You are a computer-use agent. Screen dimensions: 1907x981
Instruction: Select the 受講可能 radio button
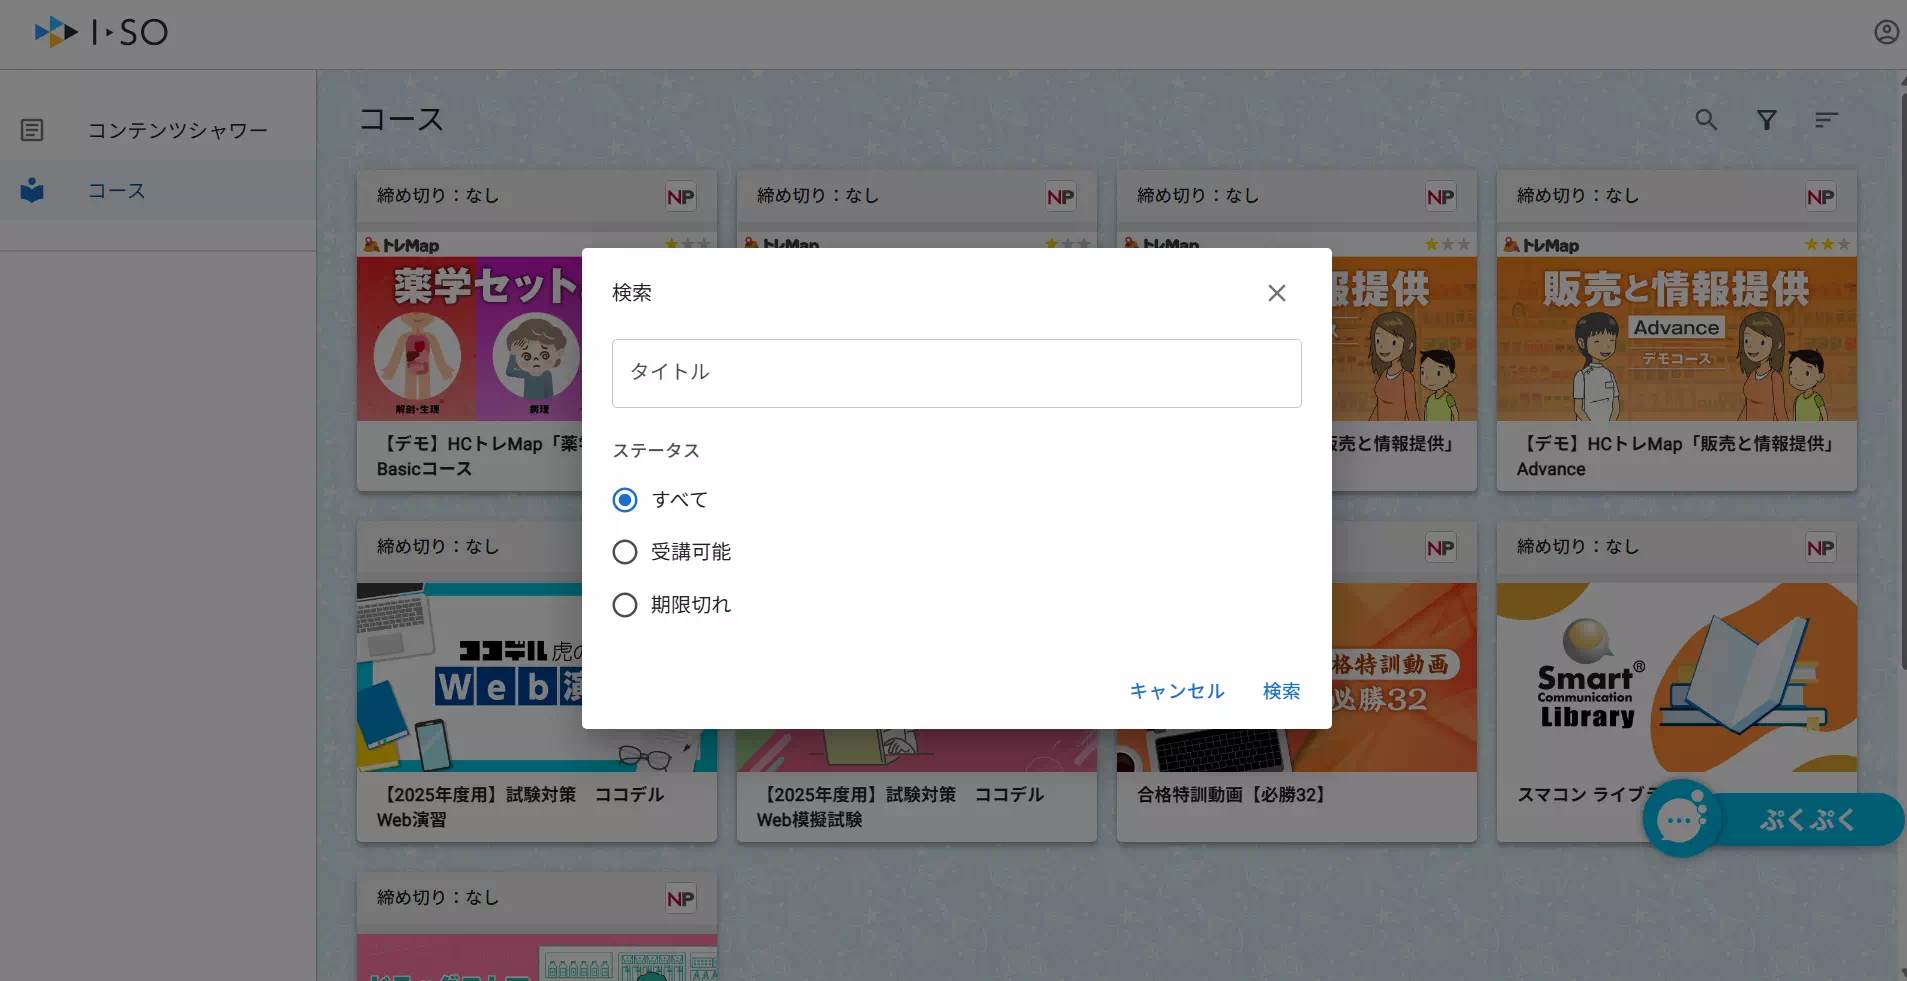pyautogui.click(x=623, y=551)
